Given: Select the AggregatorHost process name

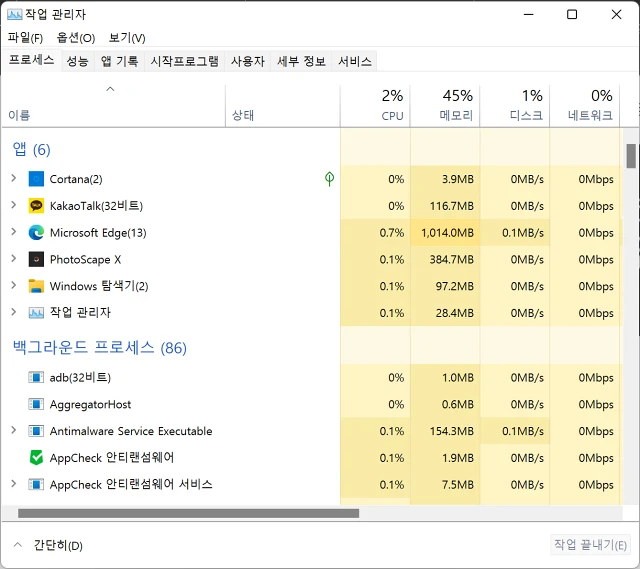Looking at the screenshot, I should [90, 405].
